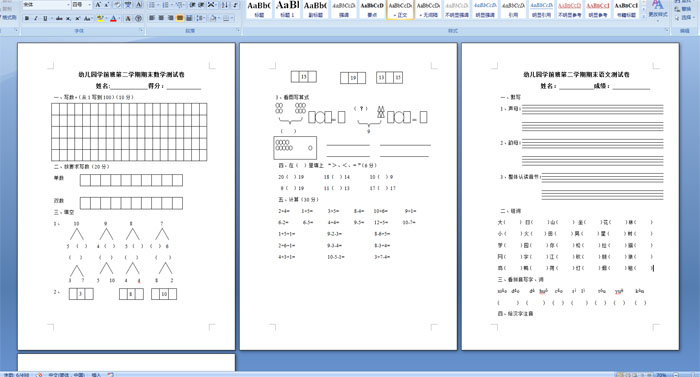The image size is (700, 377).
Task: Click the third page thumbnail 语文测试卷
Action: [x=570, y=197]
